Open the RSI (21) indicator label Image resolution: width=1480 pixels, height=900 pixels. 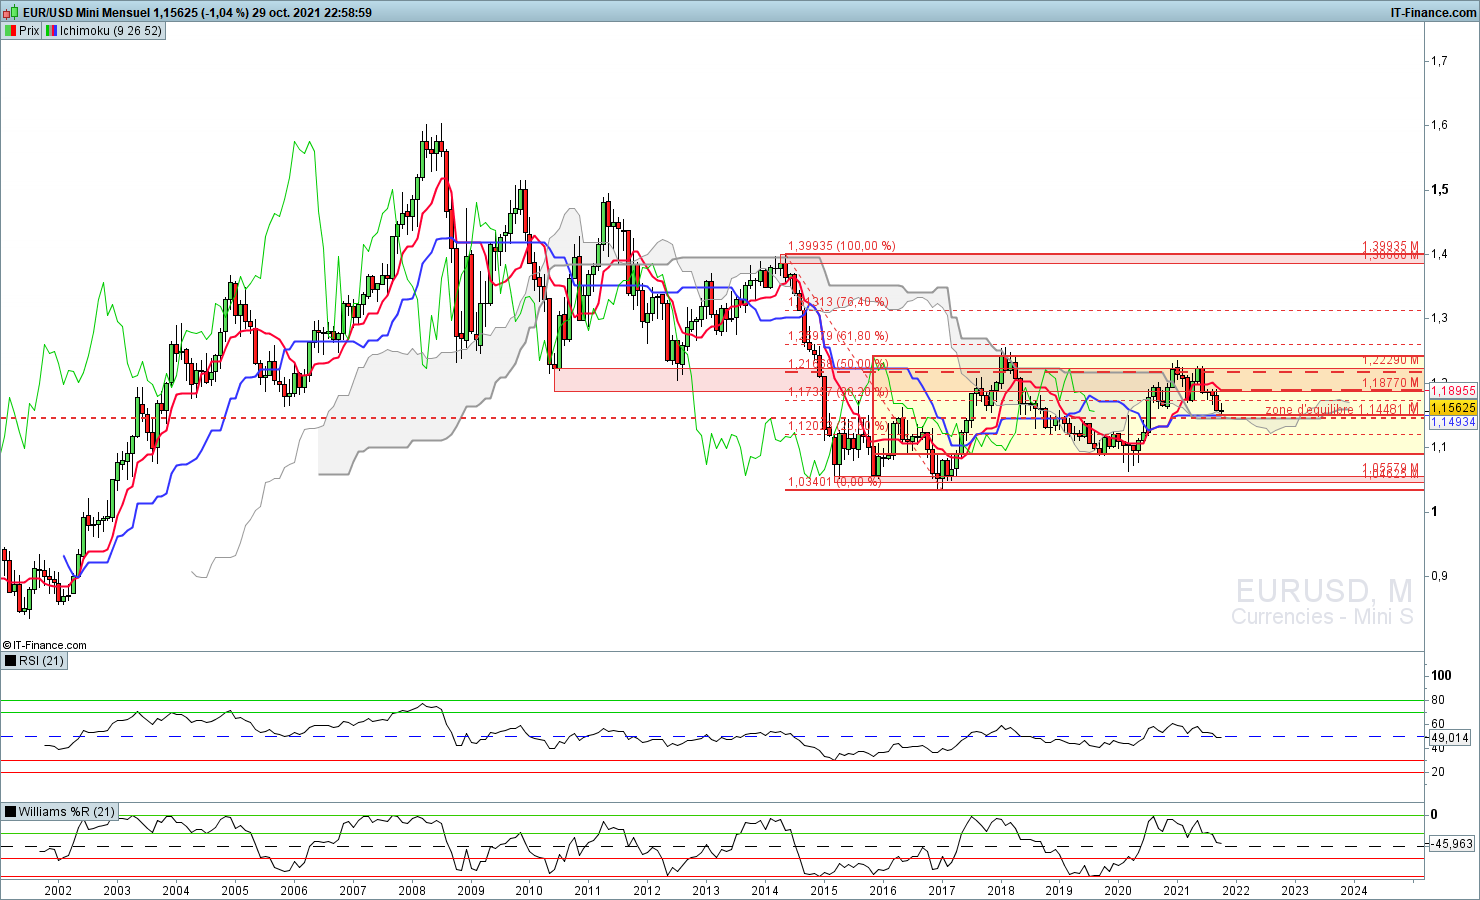click(41, 661)
